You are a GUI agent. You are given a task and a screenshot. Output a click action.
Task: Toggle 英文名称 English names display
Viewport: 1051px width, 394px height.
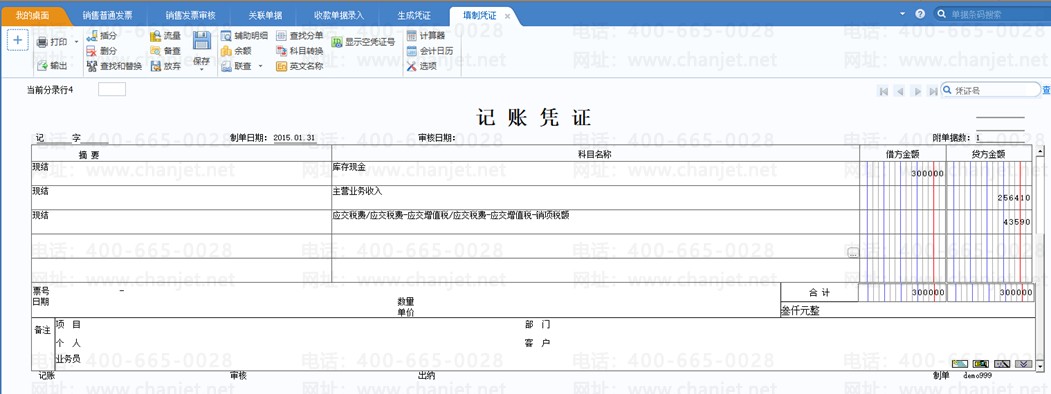(x=299, y=66)
